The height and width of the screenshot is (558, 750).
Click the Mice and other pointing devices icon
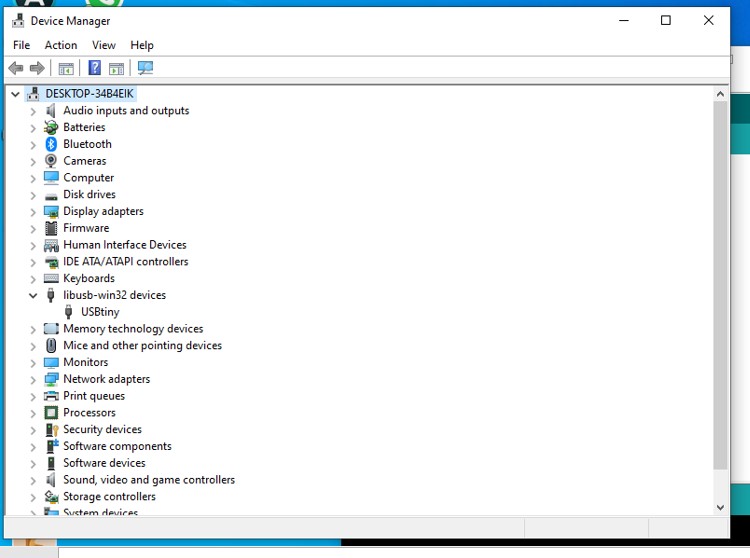coord(51,345)
